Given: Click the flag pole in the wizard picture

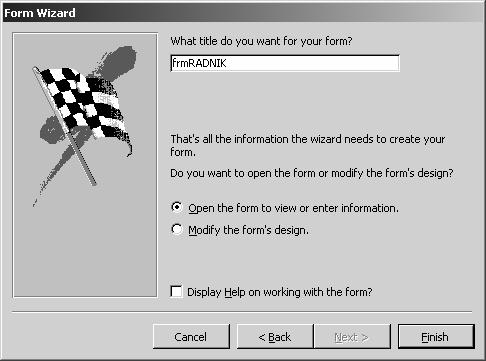Looking at the screenshot, I should tap(65, 126).
